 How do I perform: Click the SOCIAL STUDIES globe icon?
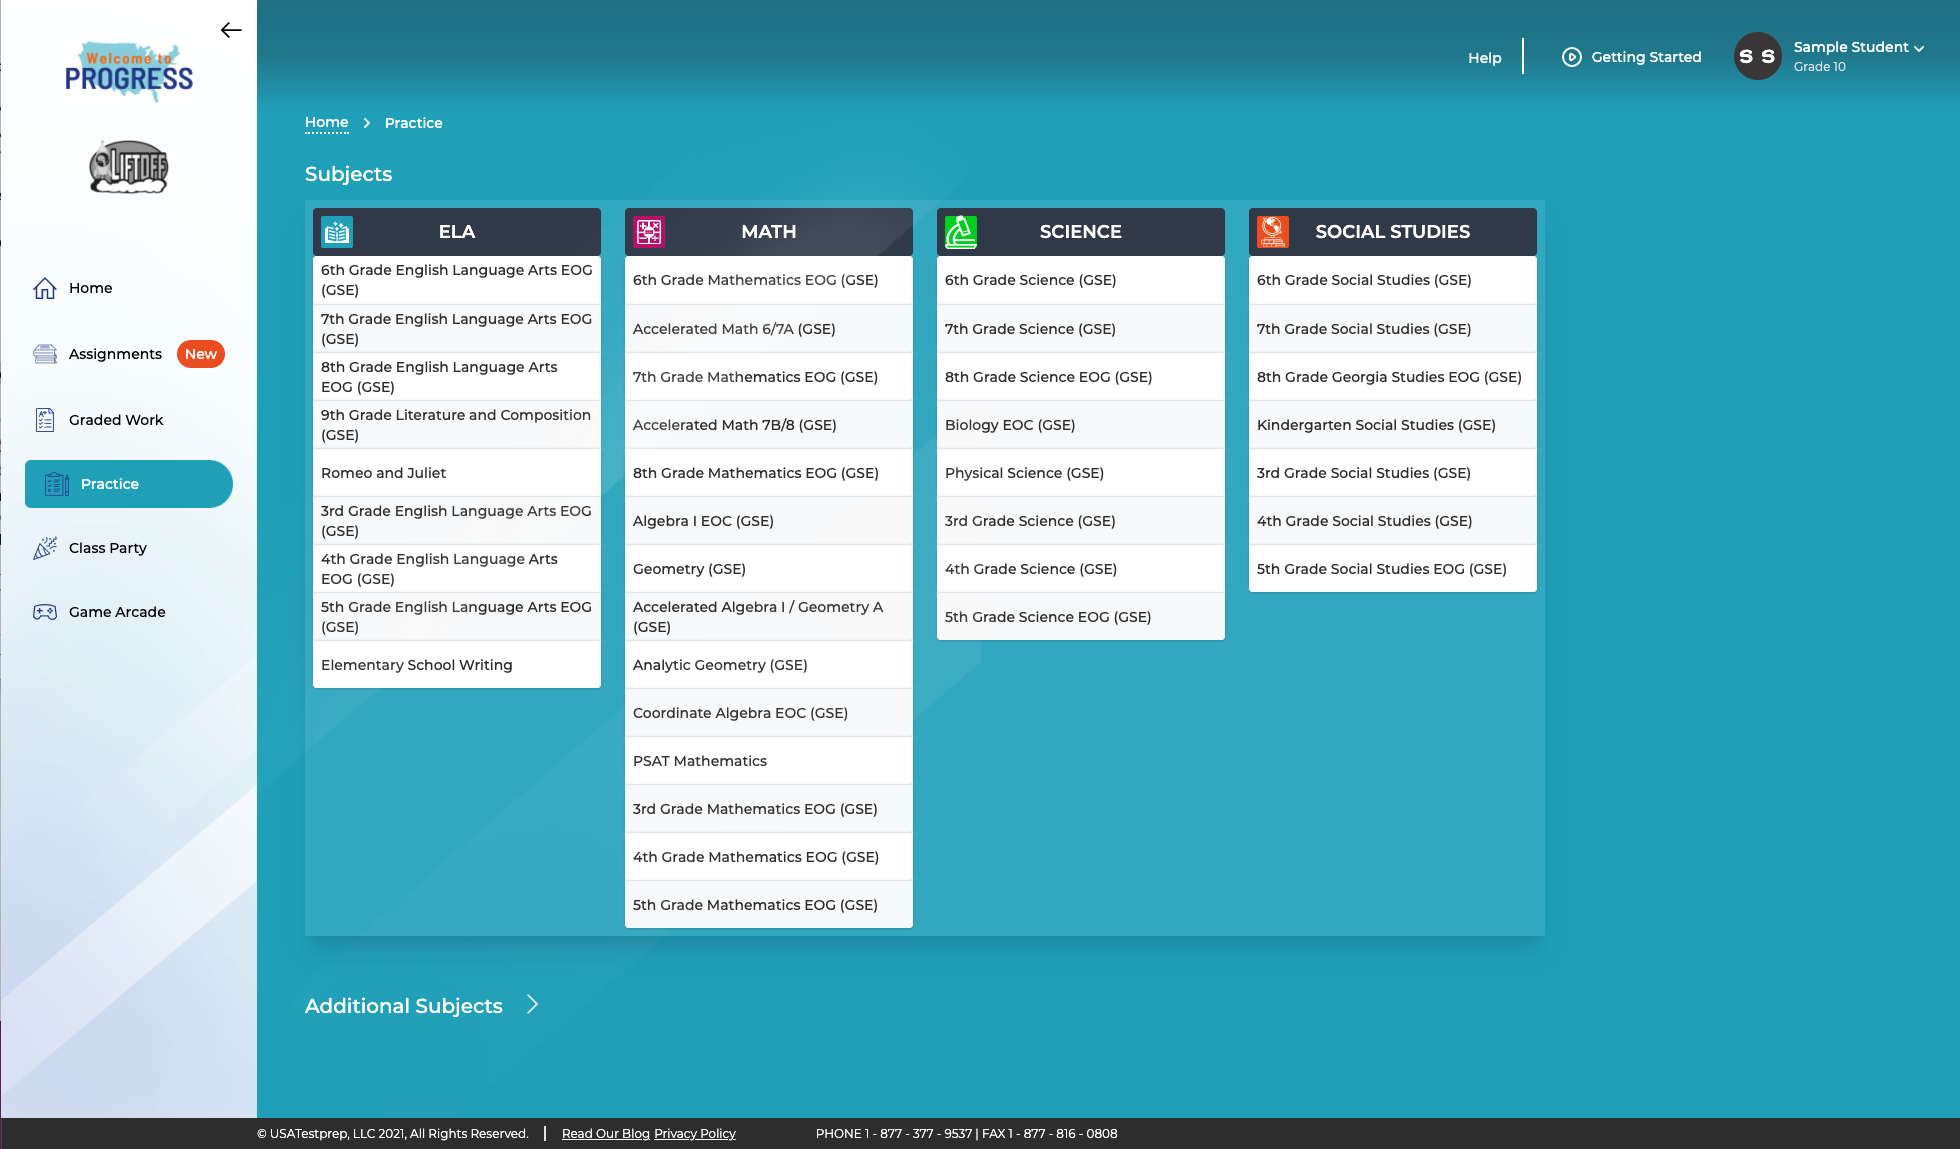pyautogui.click(x=1273, y=231)
